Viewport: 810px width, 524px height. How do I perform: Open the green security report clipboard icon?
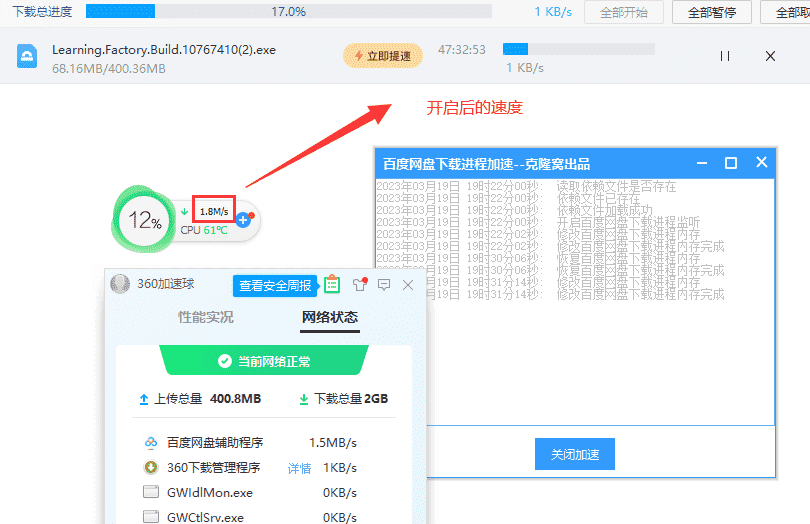[332, 285]
